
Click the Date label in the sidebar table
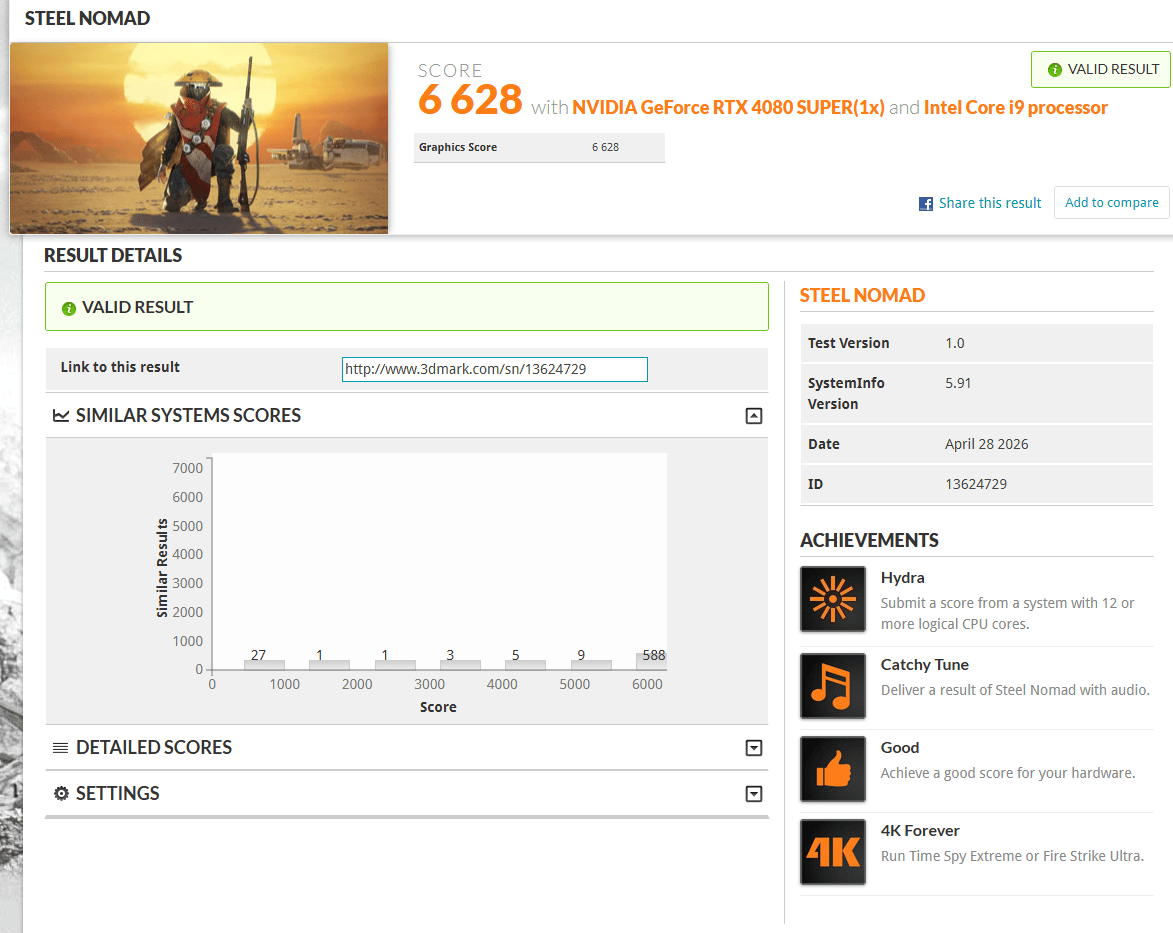pyautogui.click(x=823, y=444)
